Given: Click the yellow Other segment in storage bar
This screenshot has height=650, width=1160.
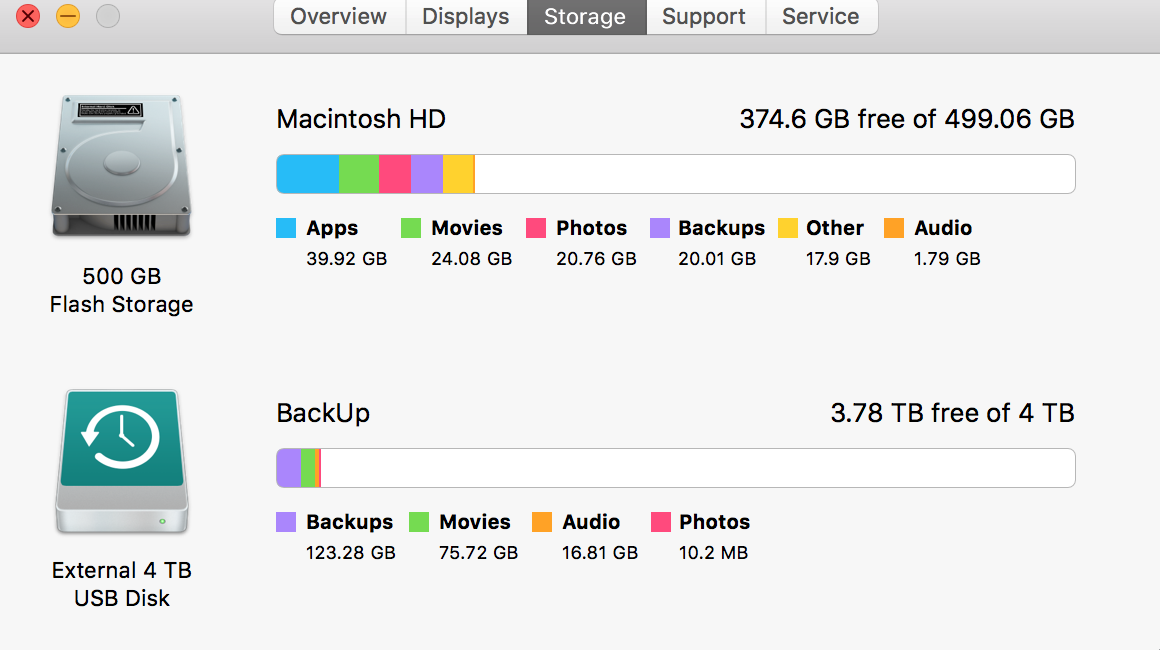Looking at the screenshot, I should coord(458,174).
